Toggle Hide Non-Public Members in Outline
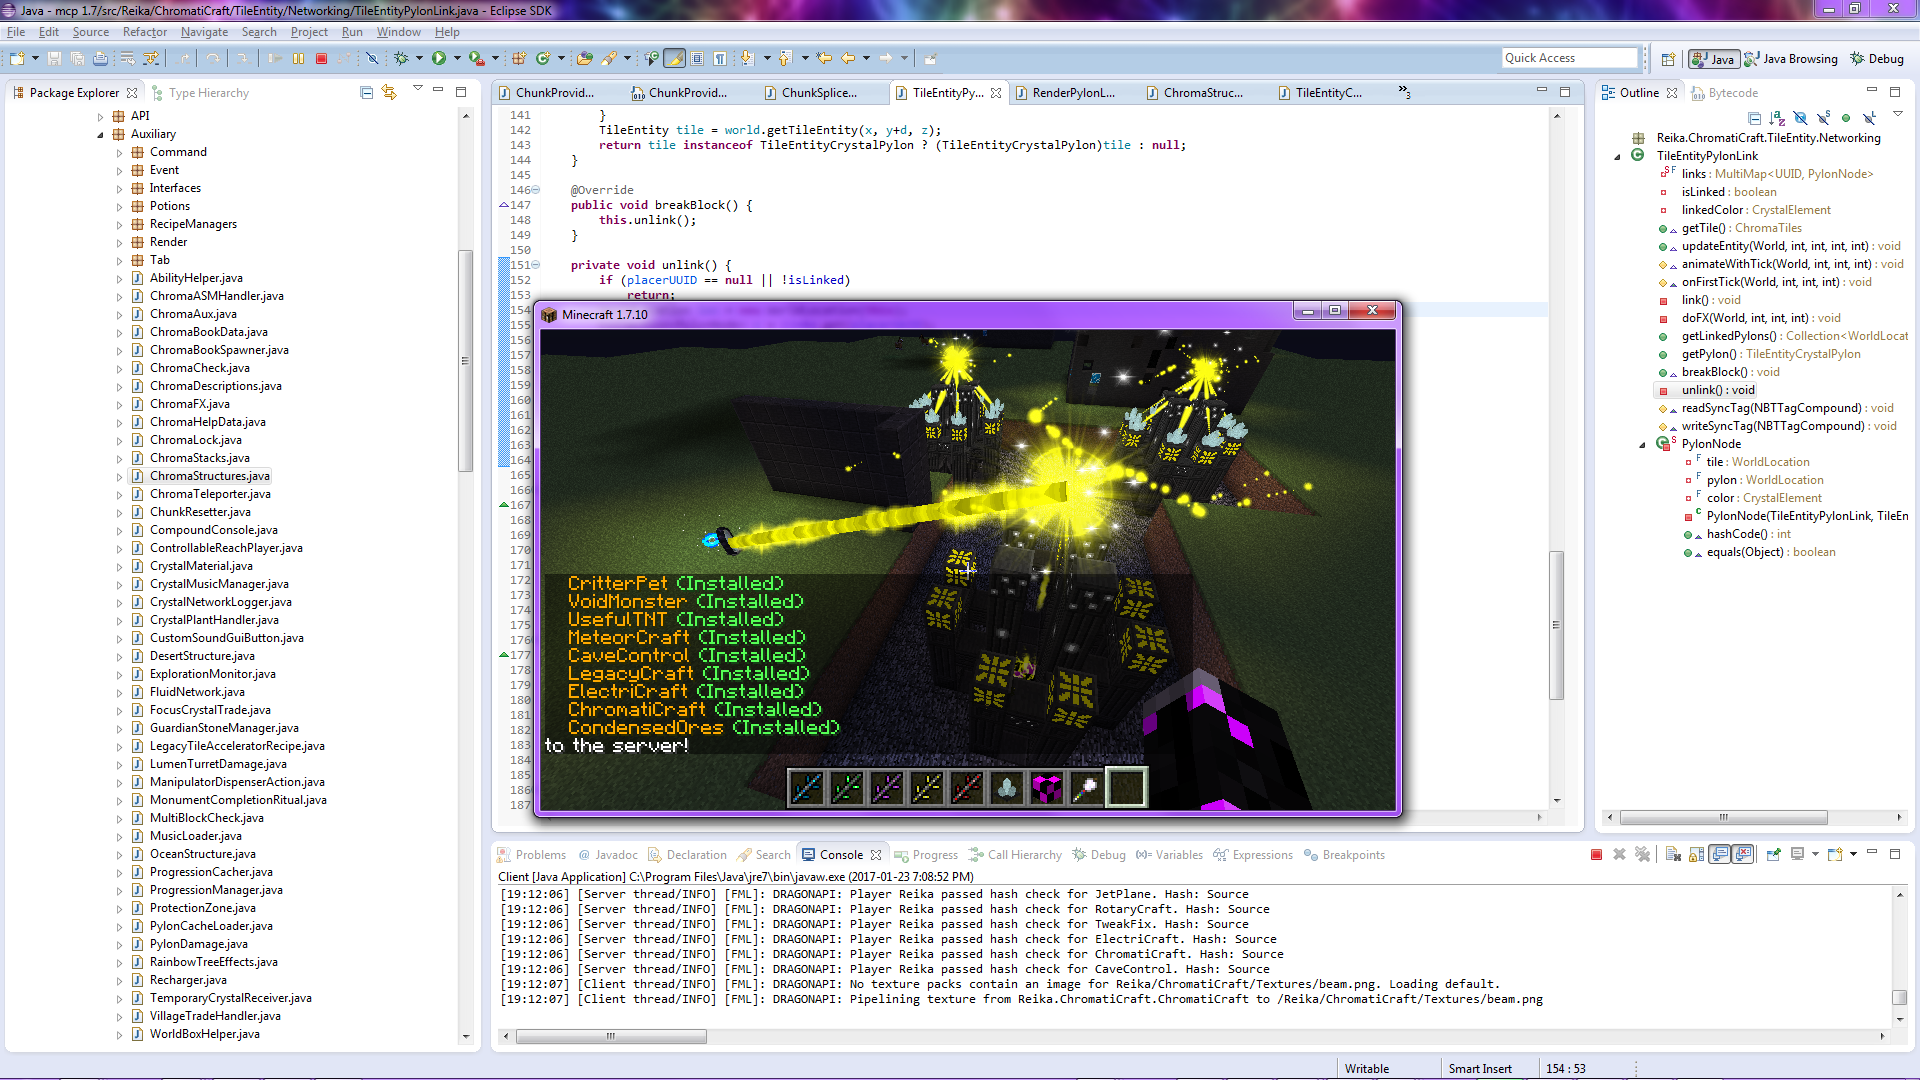The image size is (1920, 1080). click(x=1846, y=118)
